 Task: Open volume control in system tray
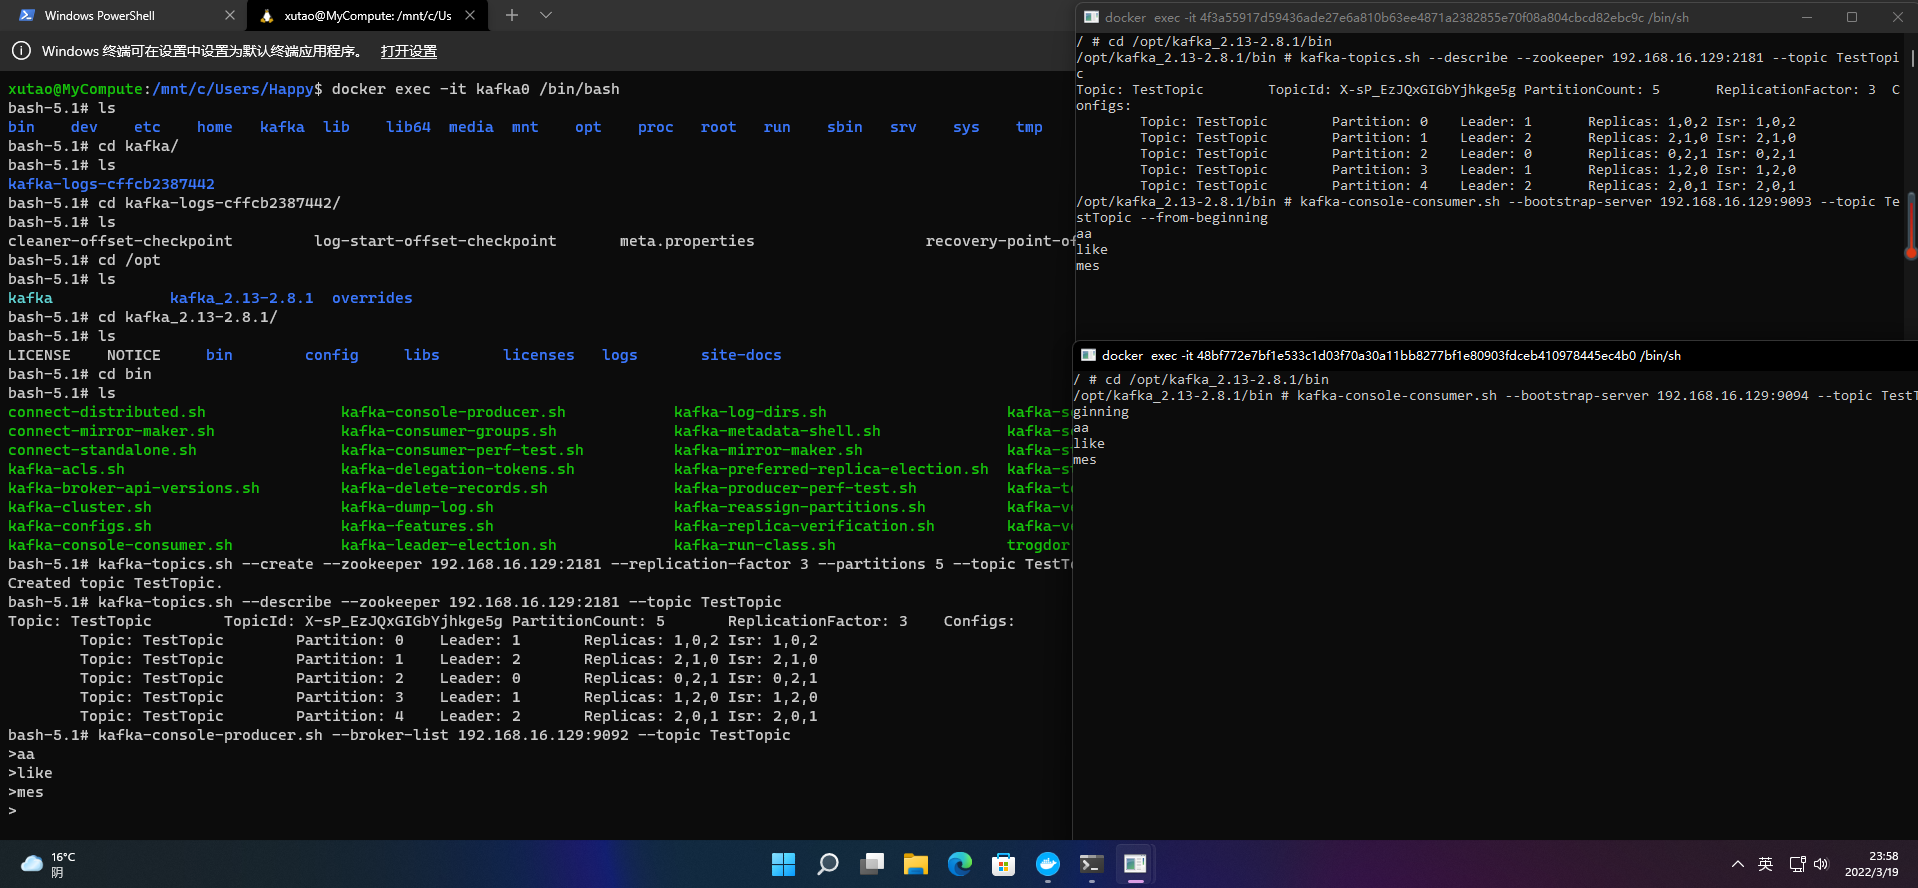pos(1821,864)
